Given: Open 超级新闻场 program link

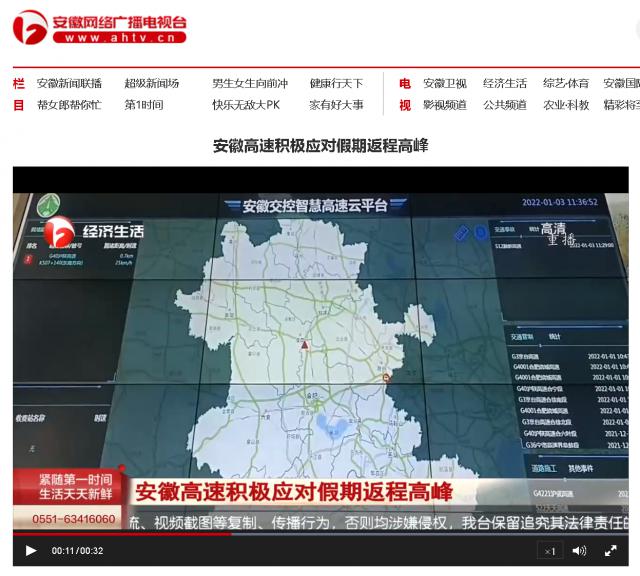Looking at the screenshot, I should coord(151,84).
